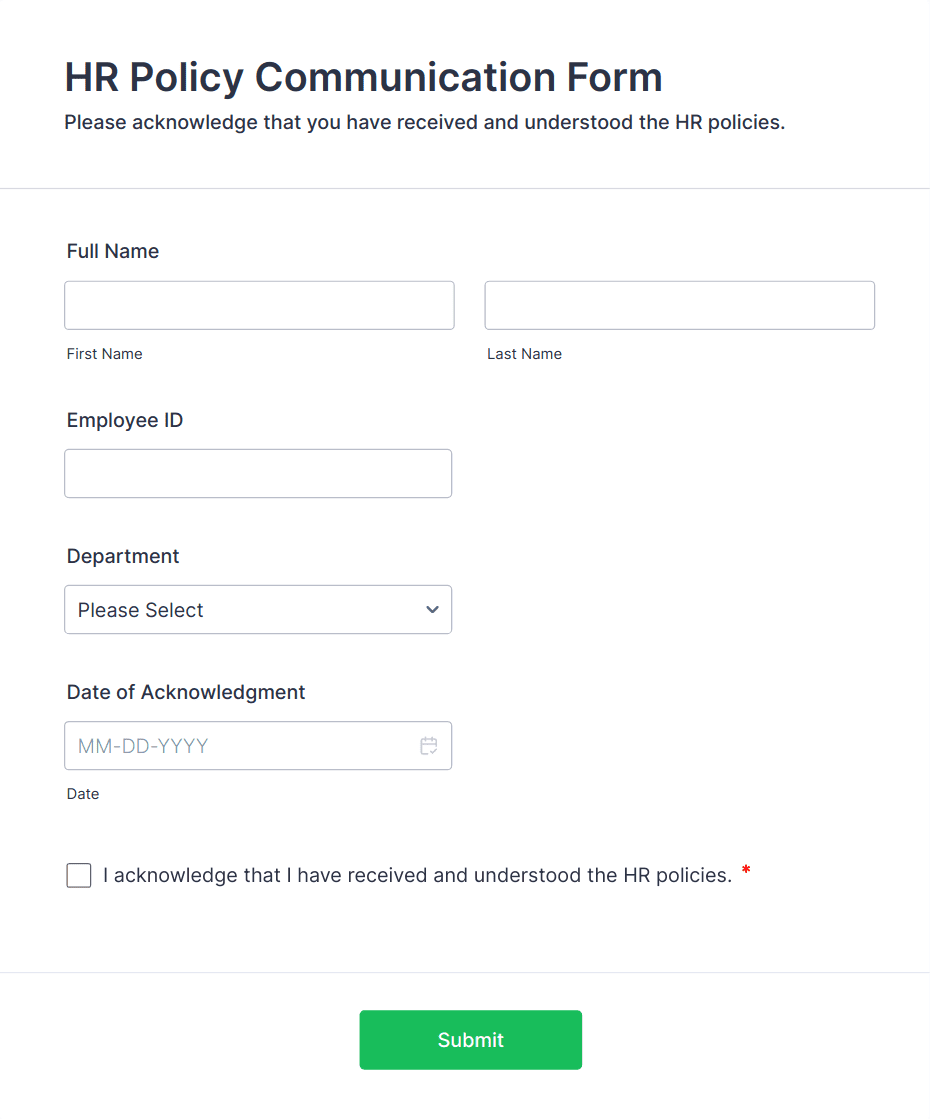Screen dimensions: 930x1119
Task: Click the 'Date' sublabel under date field
Action: pos(83,794)
